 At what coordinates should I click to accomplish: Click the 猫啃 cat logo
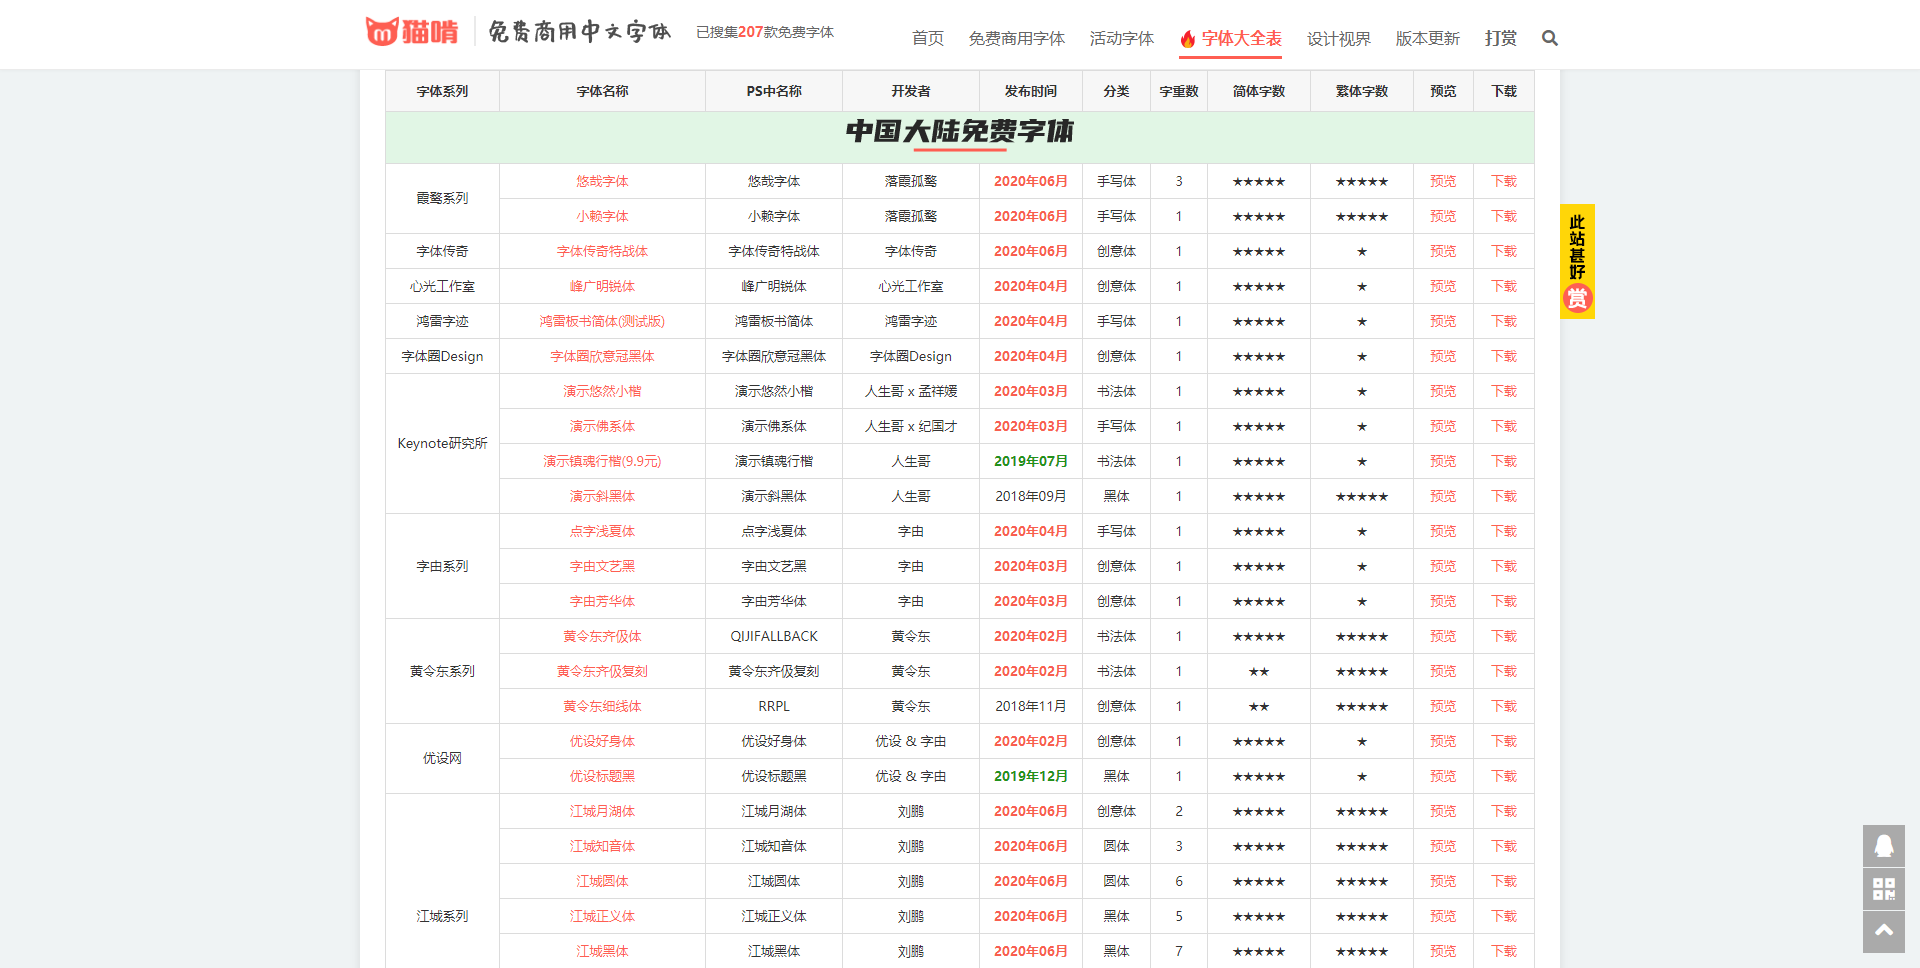tap(411, 32)
